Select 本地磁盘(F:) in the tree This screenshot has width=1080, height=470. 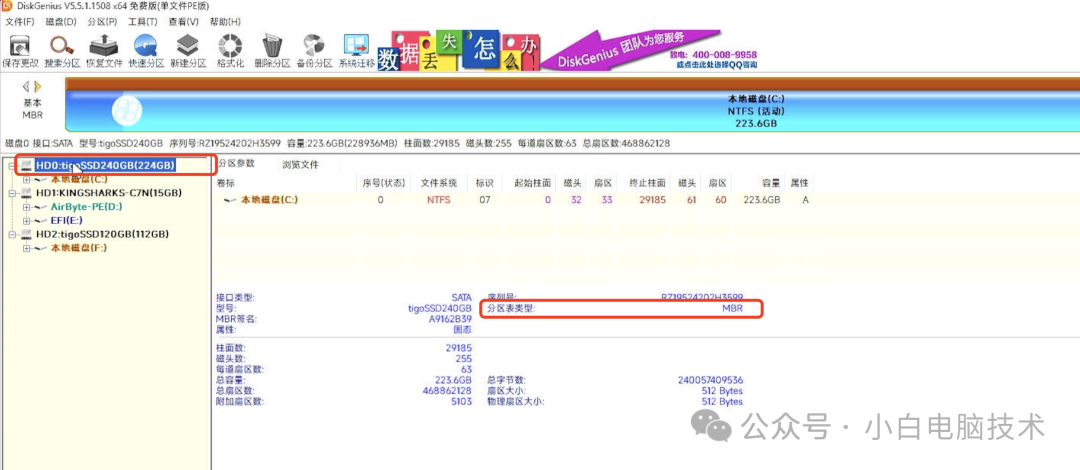tap(79, 248)
